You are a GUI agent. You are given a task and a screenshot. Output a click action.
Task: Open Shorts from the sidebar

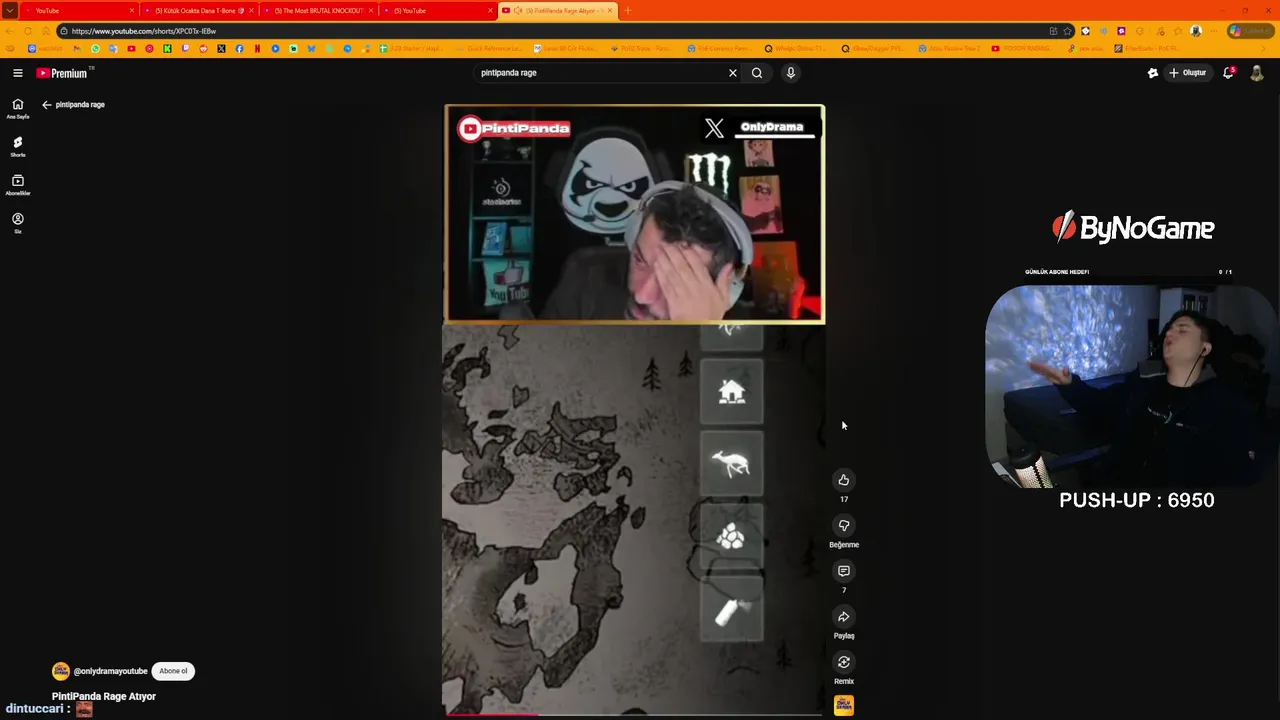coord(18,146)
